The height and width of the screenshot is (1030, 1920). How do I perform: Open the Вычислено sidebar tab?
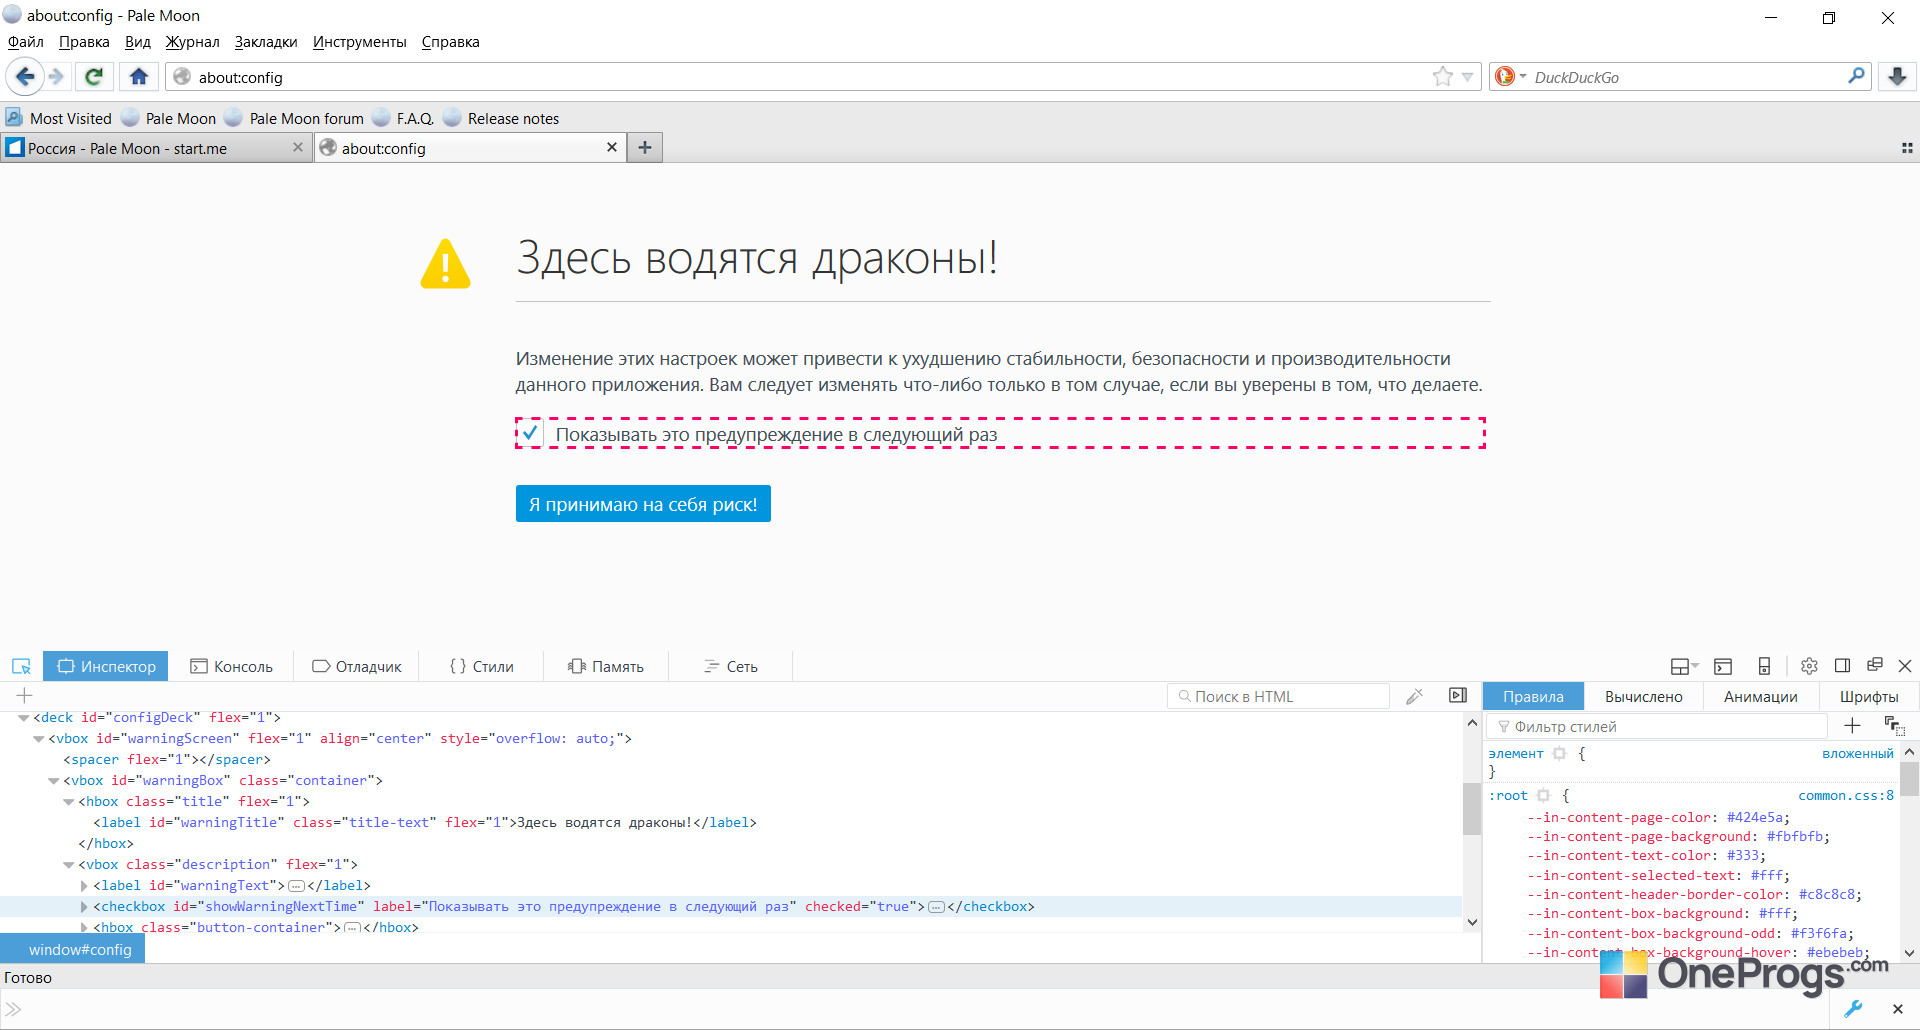coord(1644,696)
